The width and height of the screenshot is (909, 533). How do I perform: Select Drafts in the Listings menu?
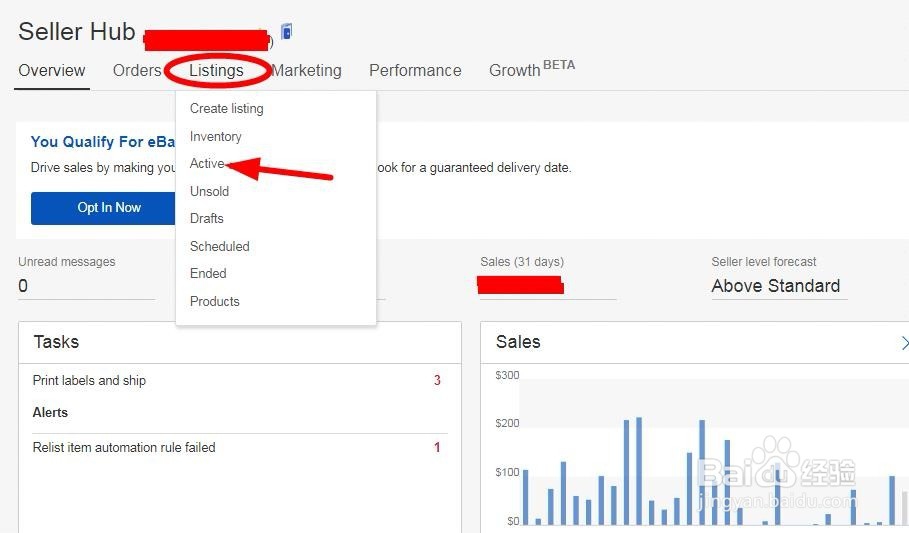click(x=207, y=219)
